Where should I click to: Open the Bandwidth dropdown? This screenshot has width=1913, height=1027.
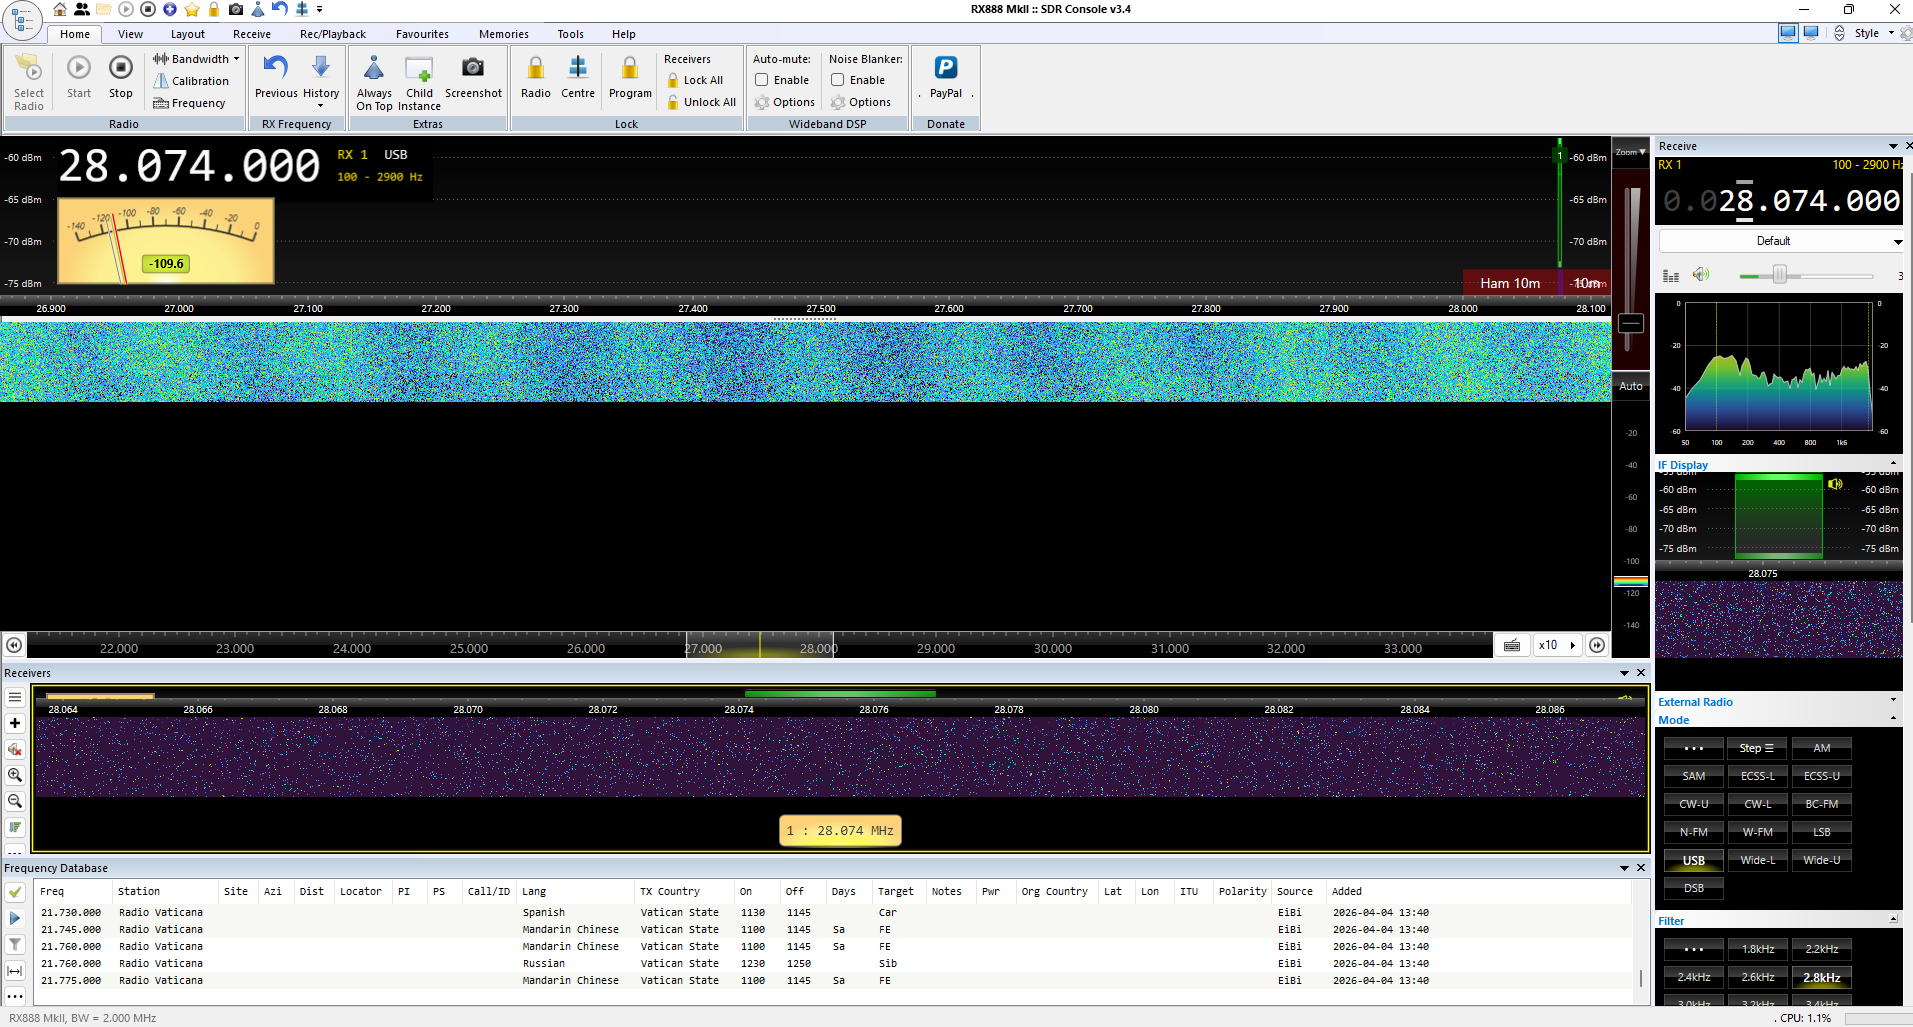coord(197,59)
